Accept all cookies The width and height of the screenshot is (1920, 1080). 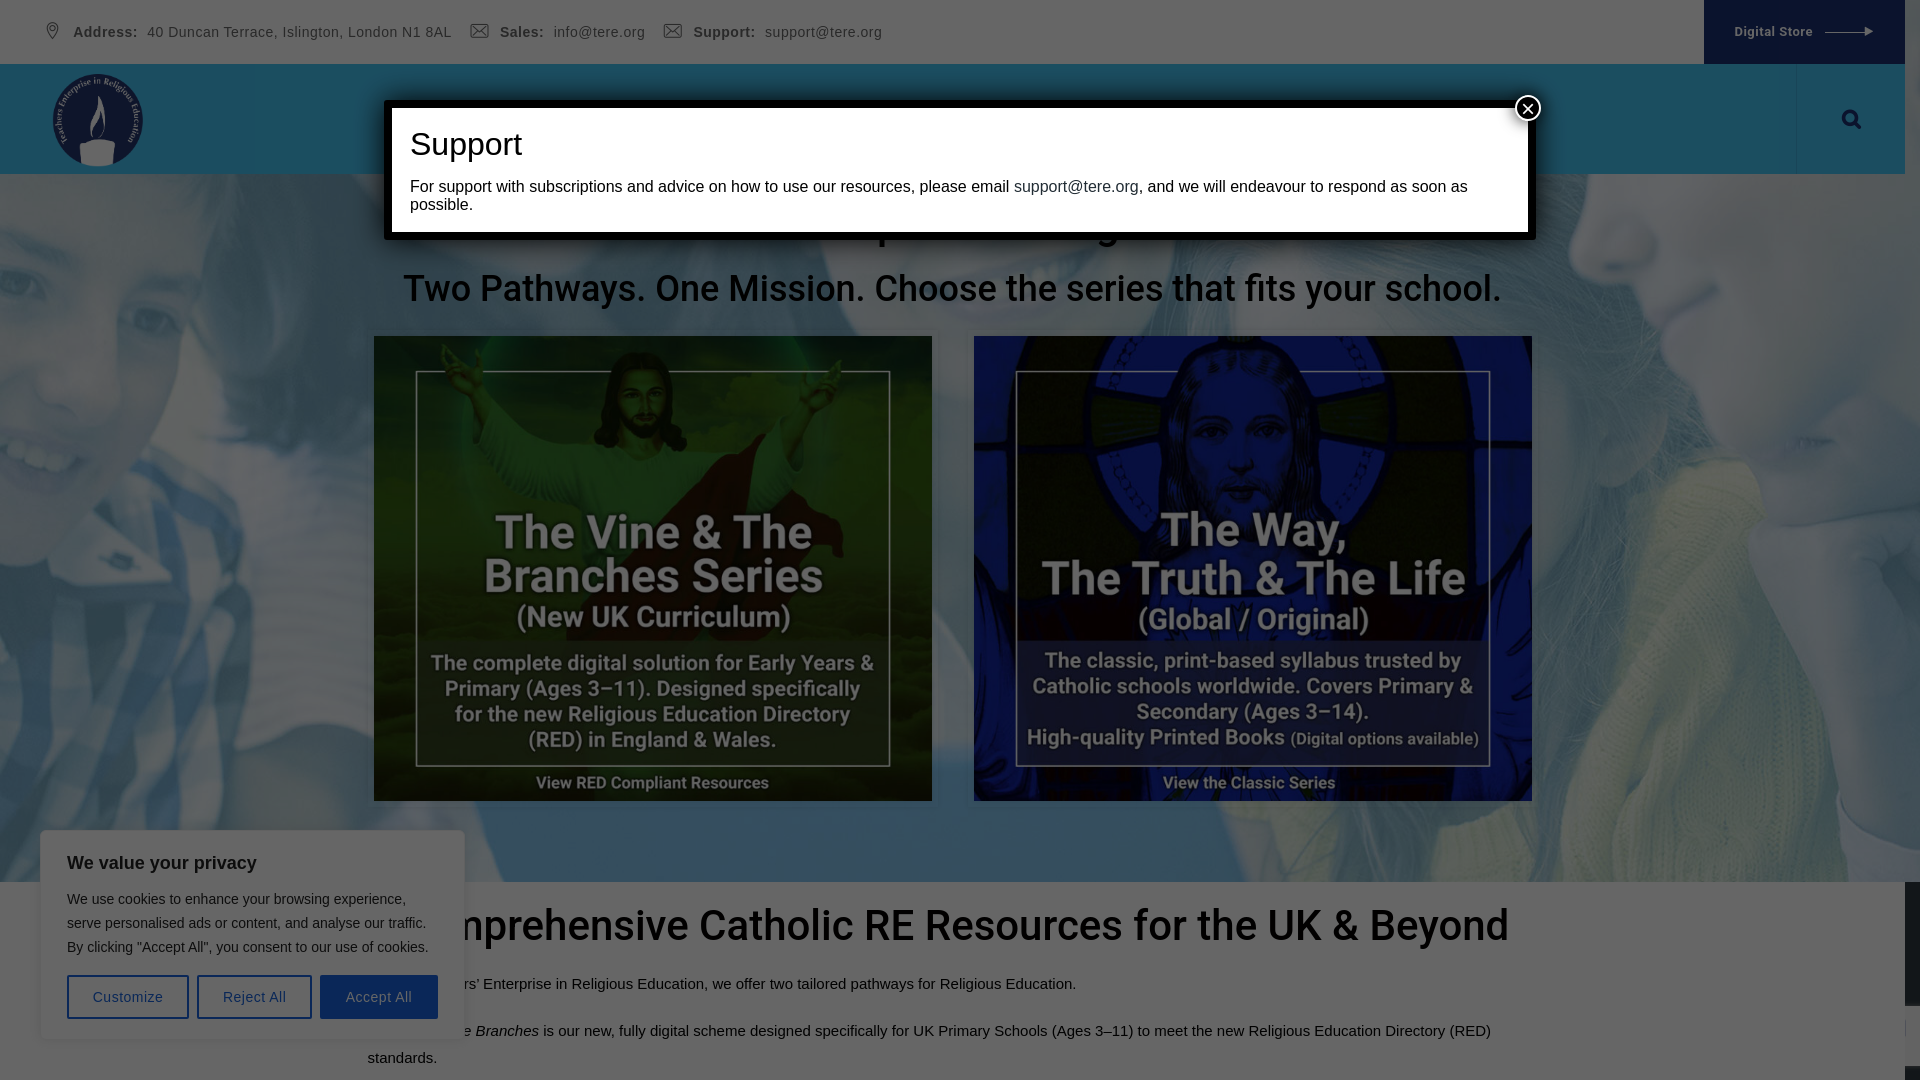click(379, 997)
